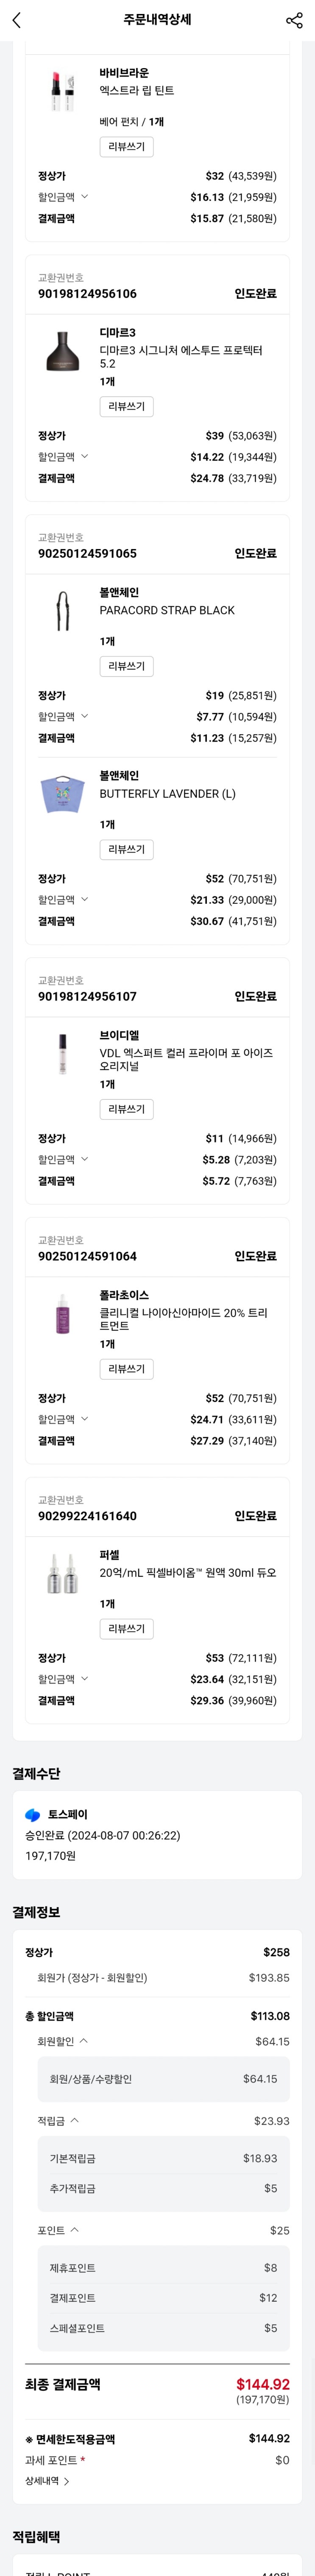Tap the 토스페이 logo icon

[33, 1814]
